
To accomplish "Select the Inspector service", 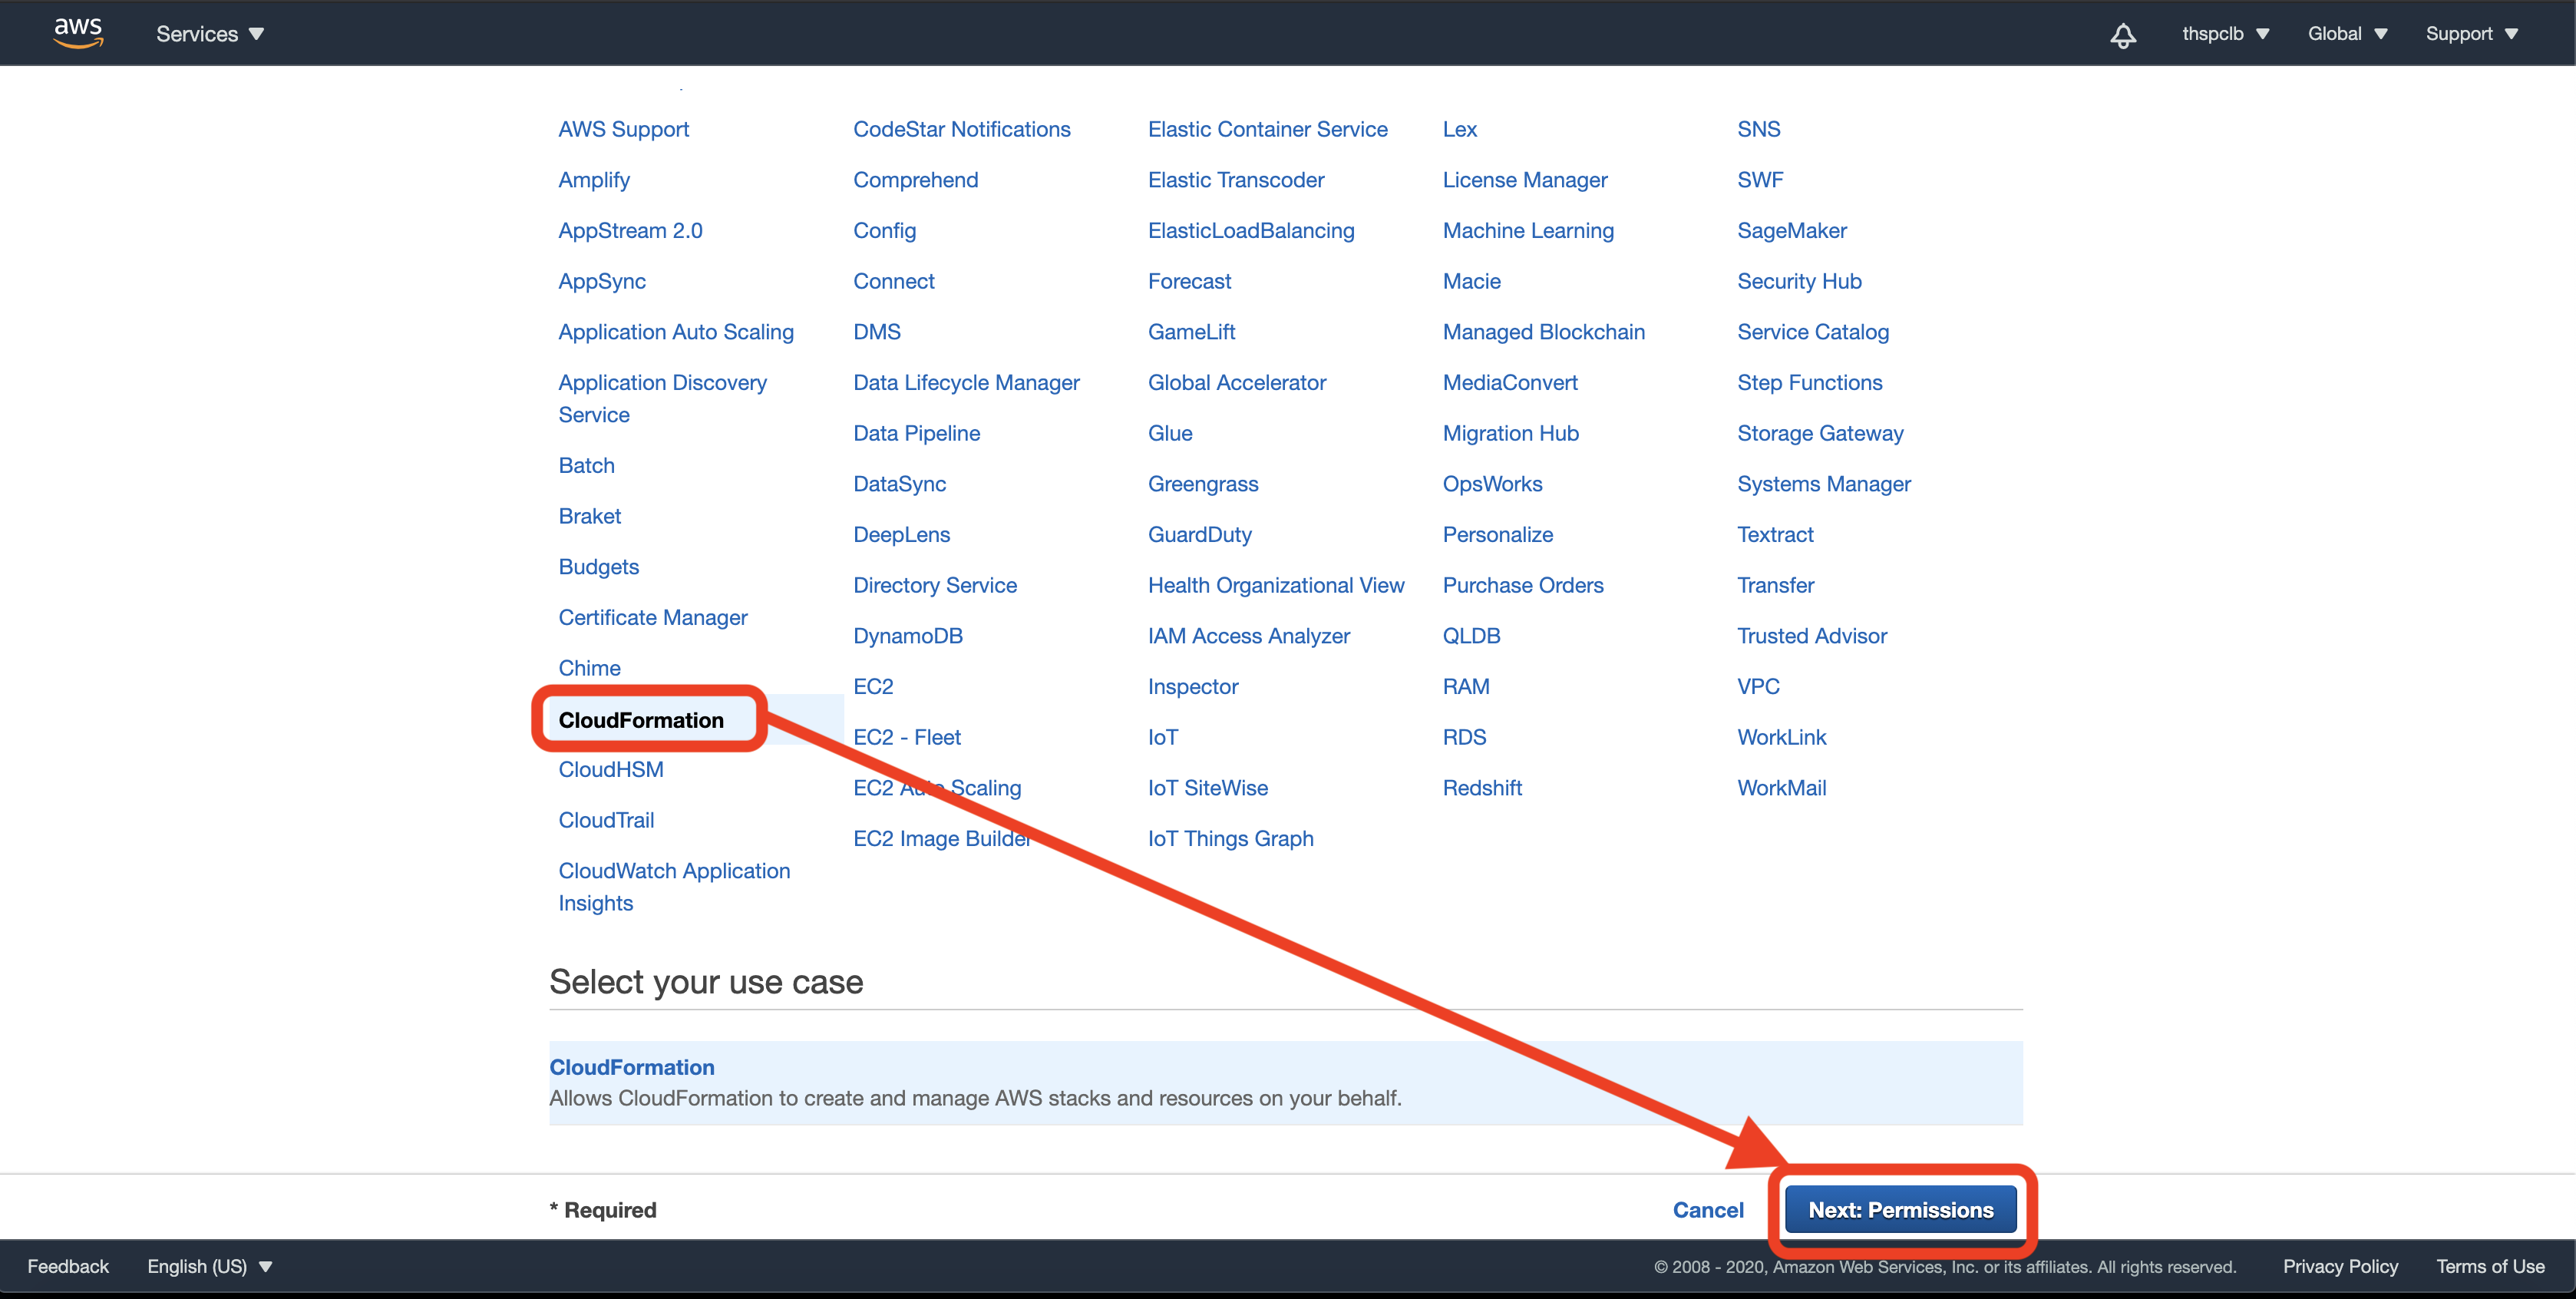I will pyautogui.click(x=1193, y=687).
